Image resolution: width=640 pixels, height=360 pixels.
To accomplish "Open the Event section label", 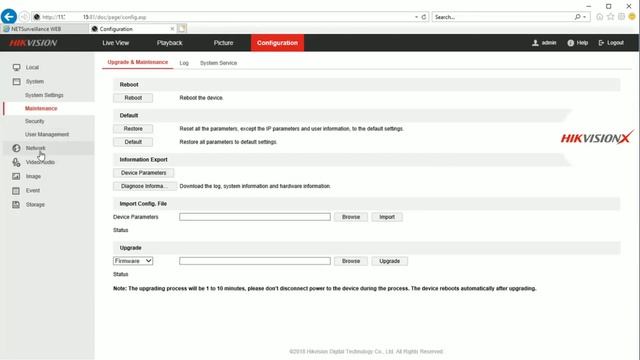I will tap(33, 191).
